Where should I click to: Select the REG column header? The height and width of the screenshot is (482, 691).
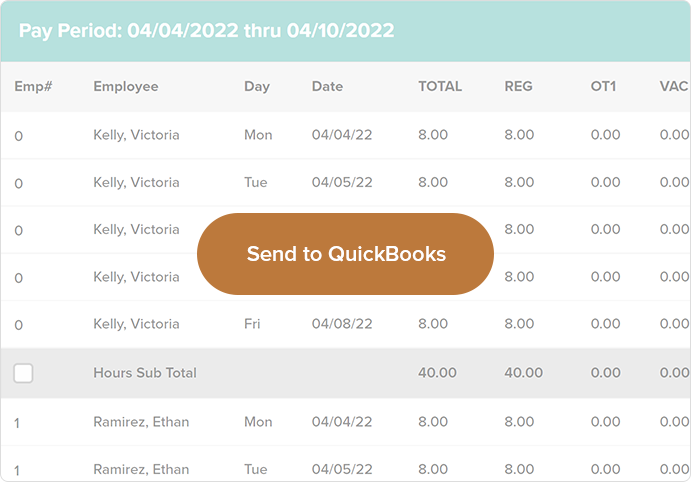pos(518,86)
